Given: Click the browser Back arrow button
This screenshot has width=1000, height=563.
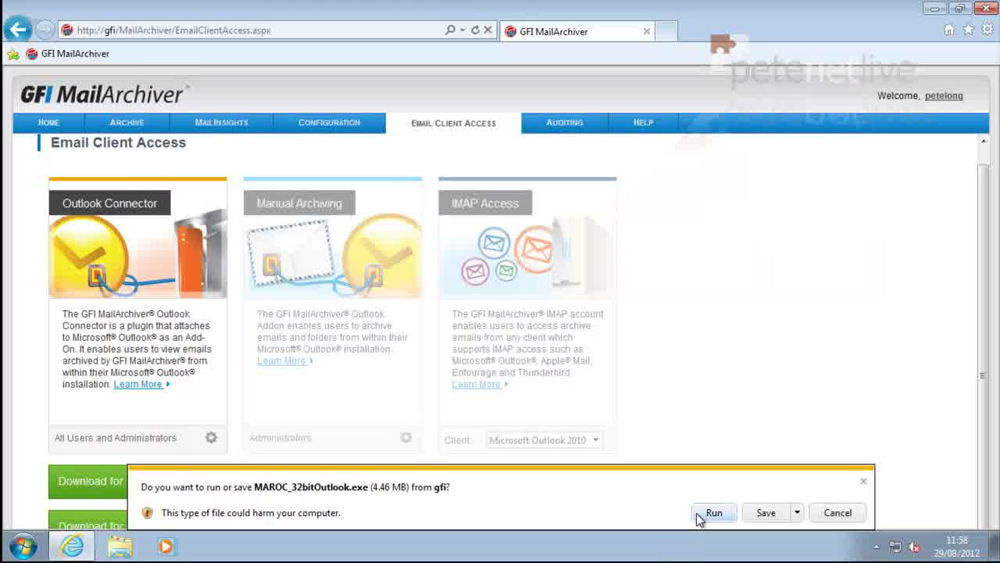Looking at the screenshot, I should tap(18, 29).
